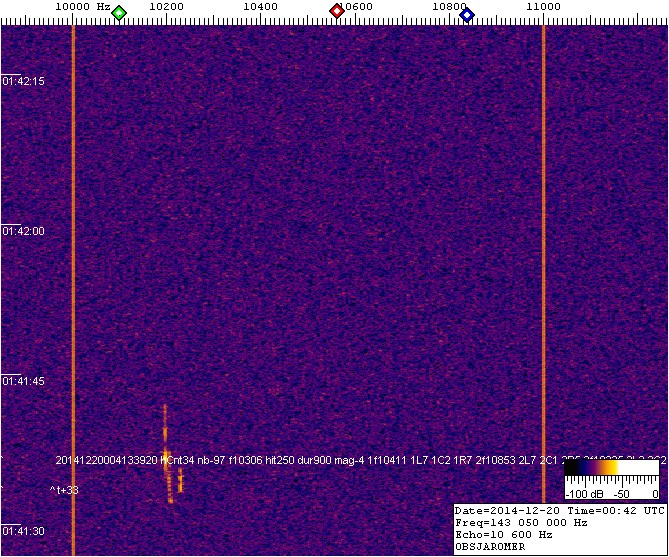Click the OBSJAROMER station label
This screenshot has width=669, height=557.
490,547
